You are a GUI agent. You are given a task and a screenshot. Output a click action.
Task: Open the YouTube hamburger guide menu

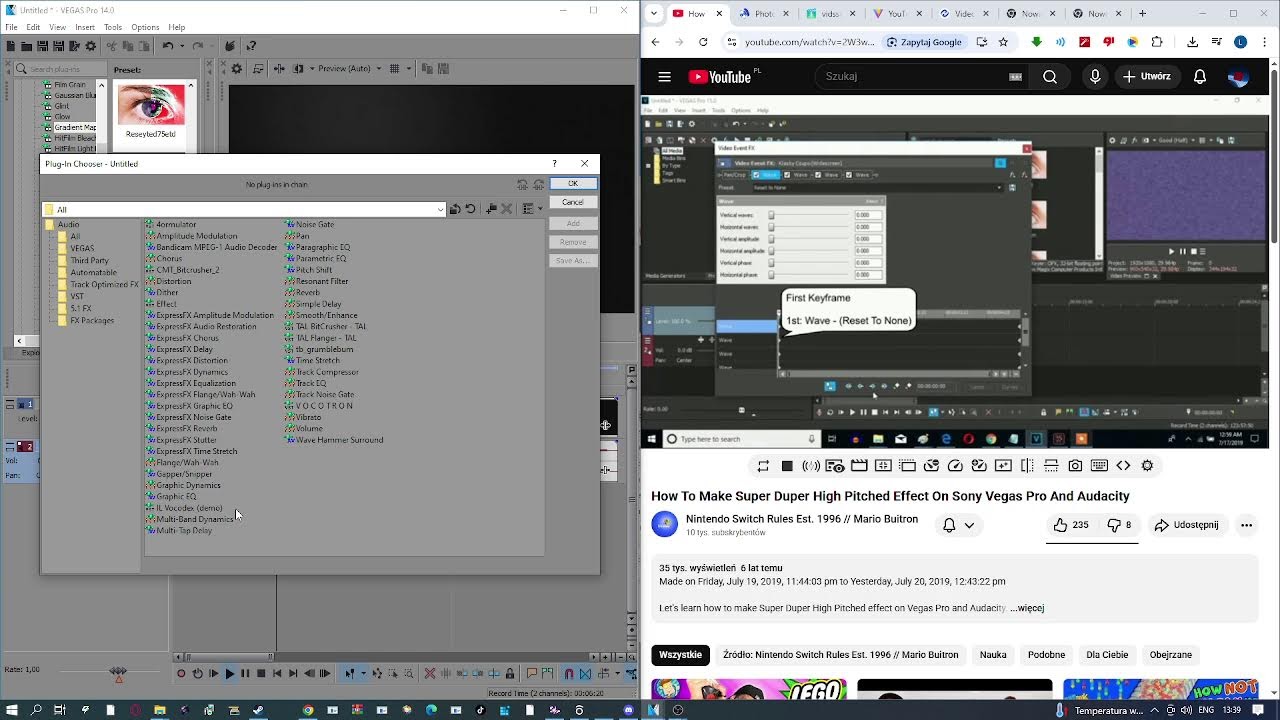click(664, 76)
